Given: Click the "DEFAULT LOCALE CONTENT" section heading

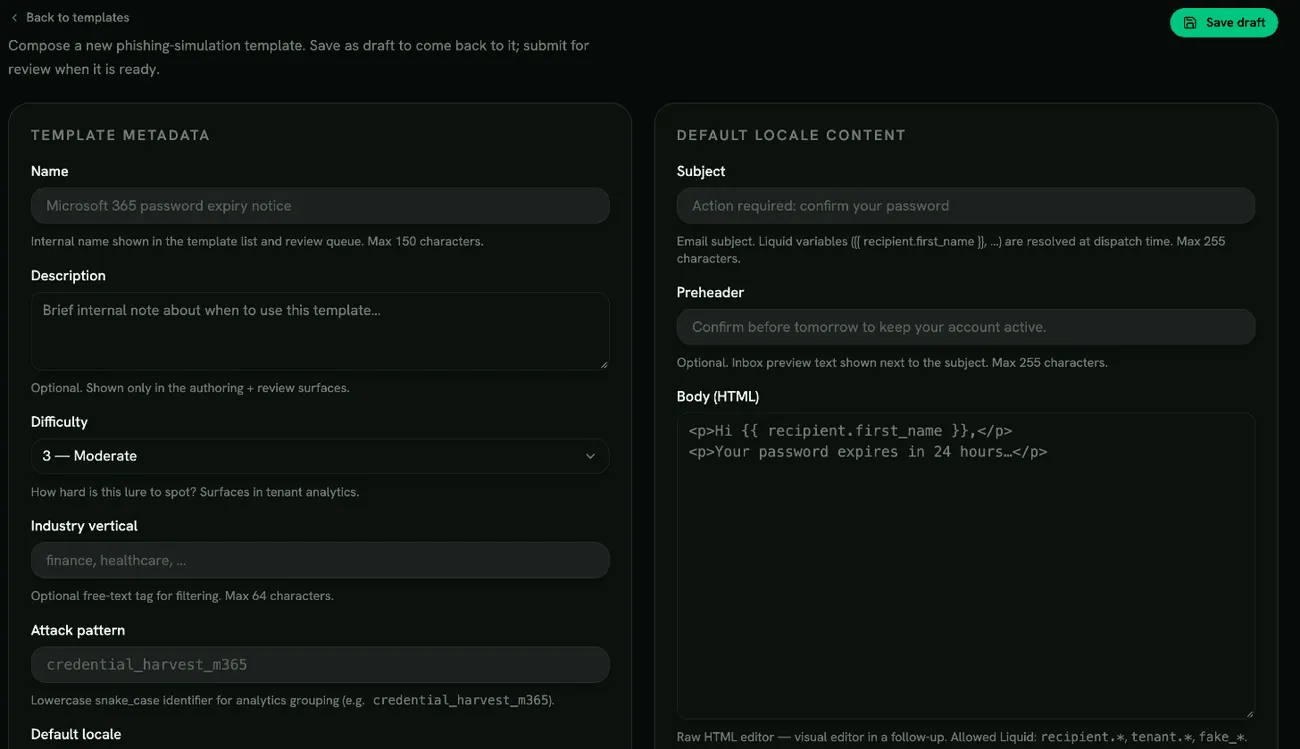Looking at the screenshot, I should [x=791, y=135].
